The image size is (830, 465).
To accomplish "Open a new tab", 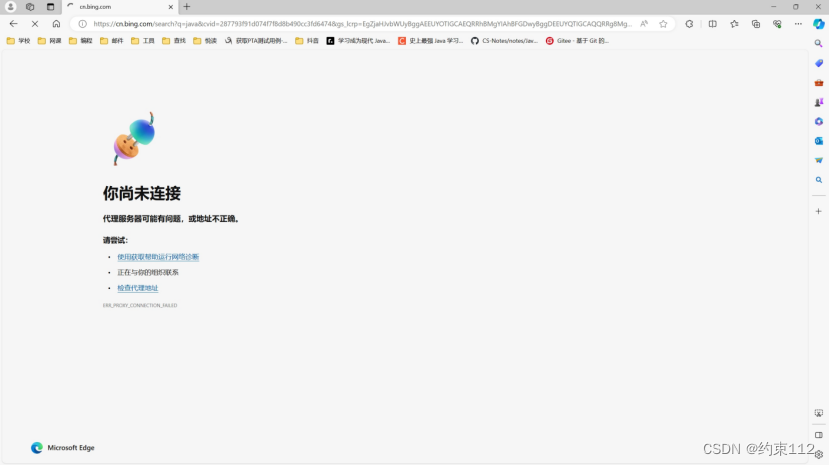I will pos(187,7).
